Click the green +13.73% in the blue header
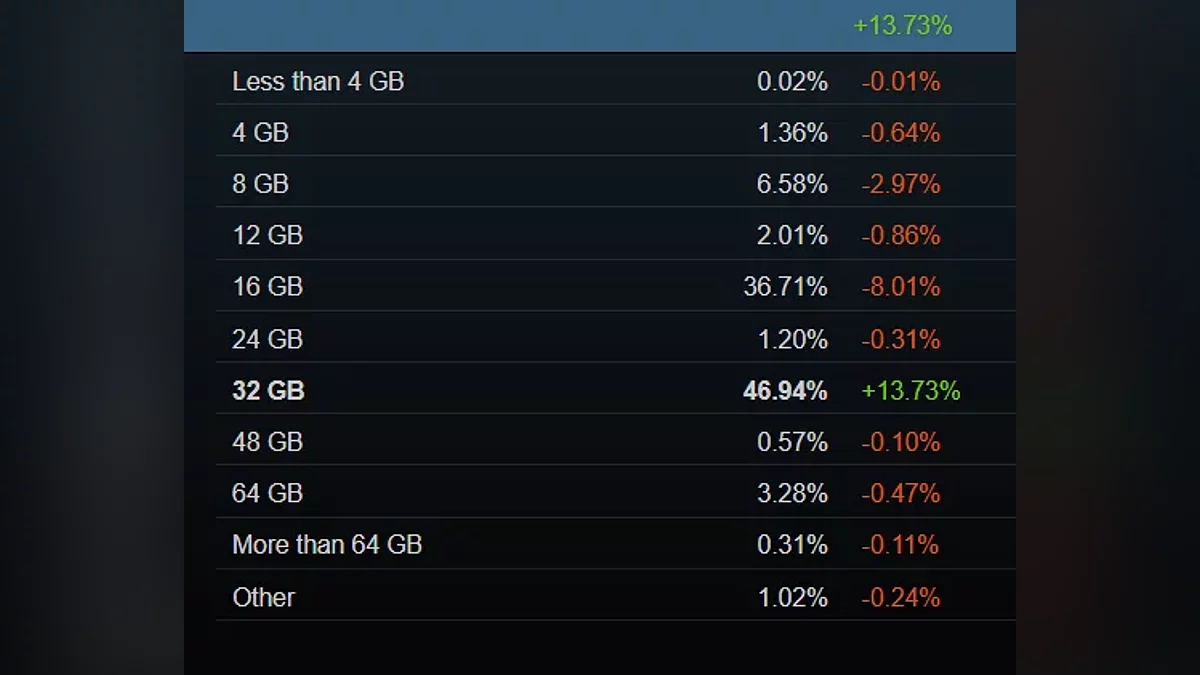 pyautogui.click(x=902, y=26)
